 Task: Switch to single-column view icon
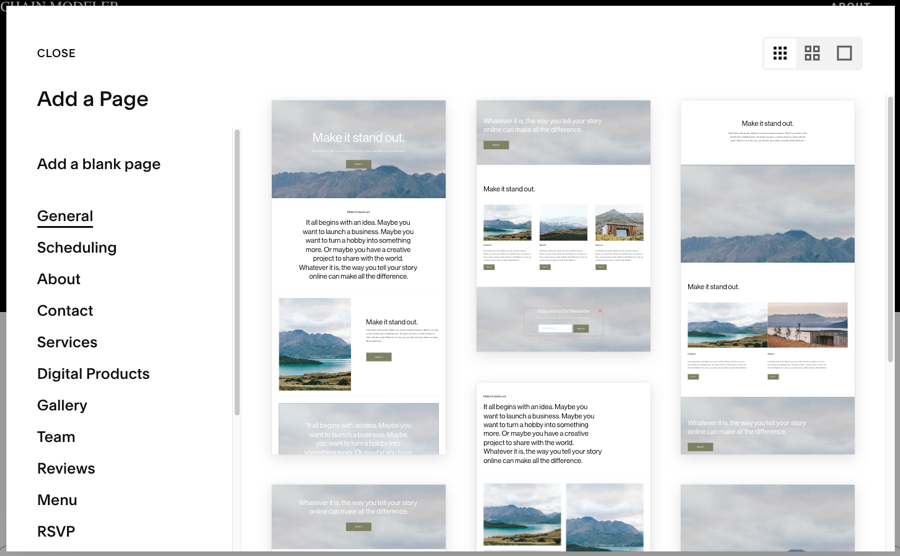[x=844, y=53]
